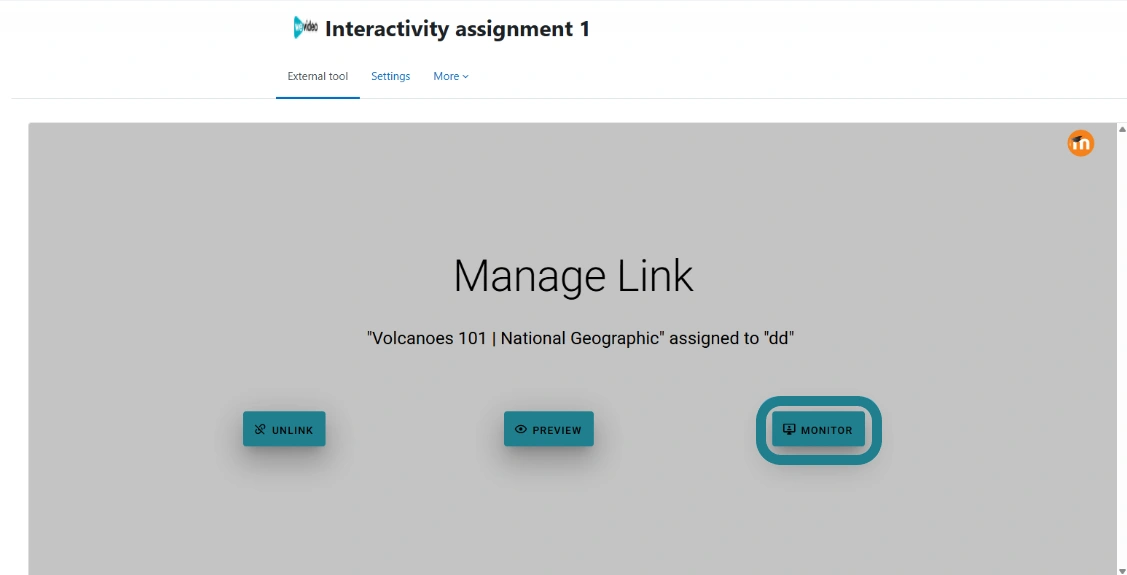Click the "Volcanoes 101 | National Geographic" assignment text
The image size is (1127, 575).
[580, 338]
